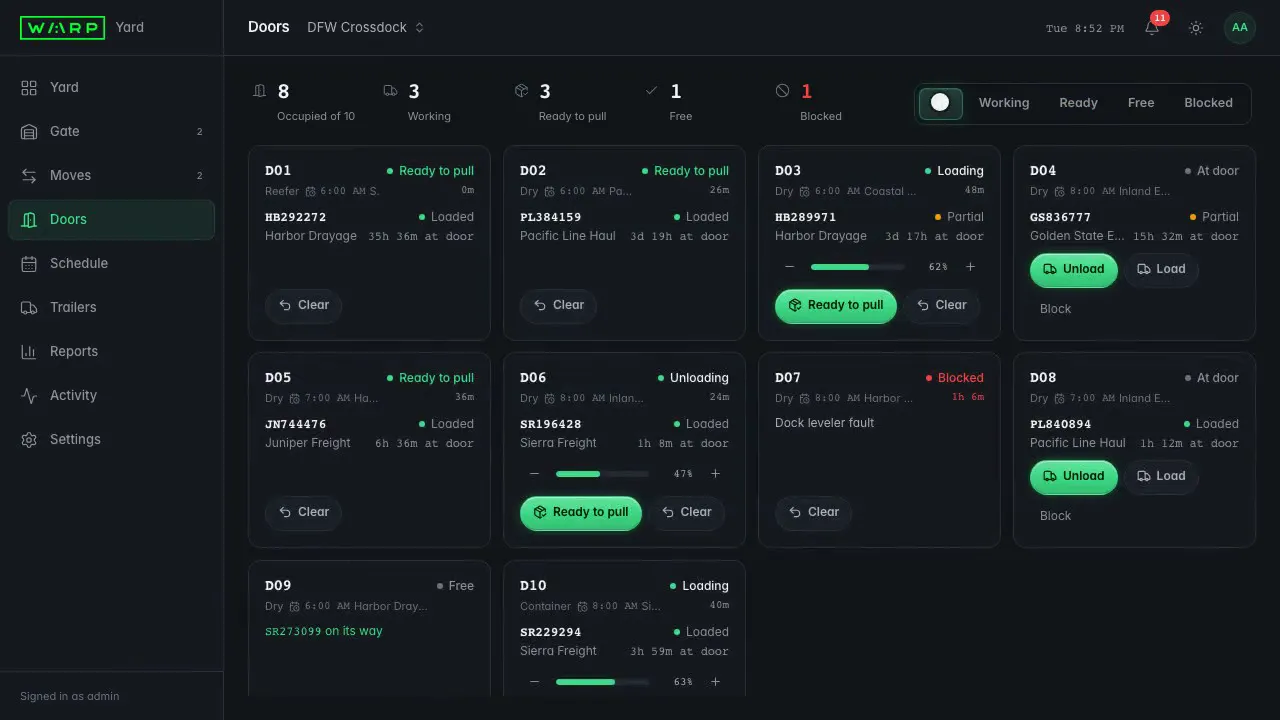Open the DFW Crossdock facility selector
The width and height of the screenshot is (1280, 720).
(366, 28)
